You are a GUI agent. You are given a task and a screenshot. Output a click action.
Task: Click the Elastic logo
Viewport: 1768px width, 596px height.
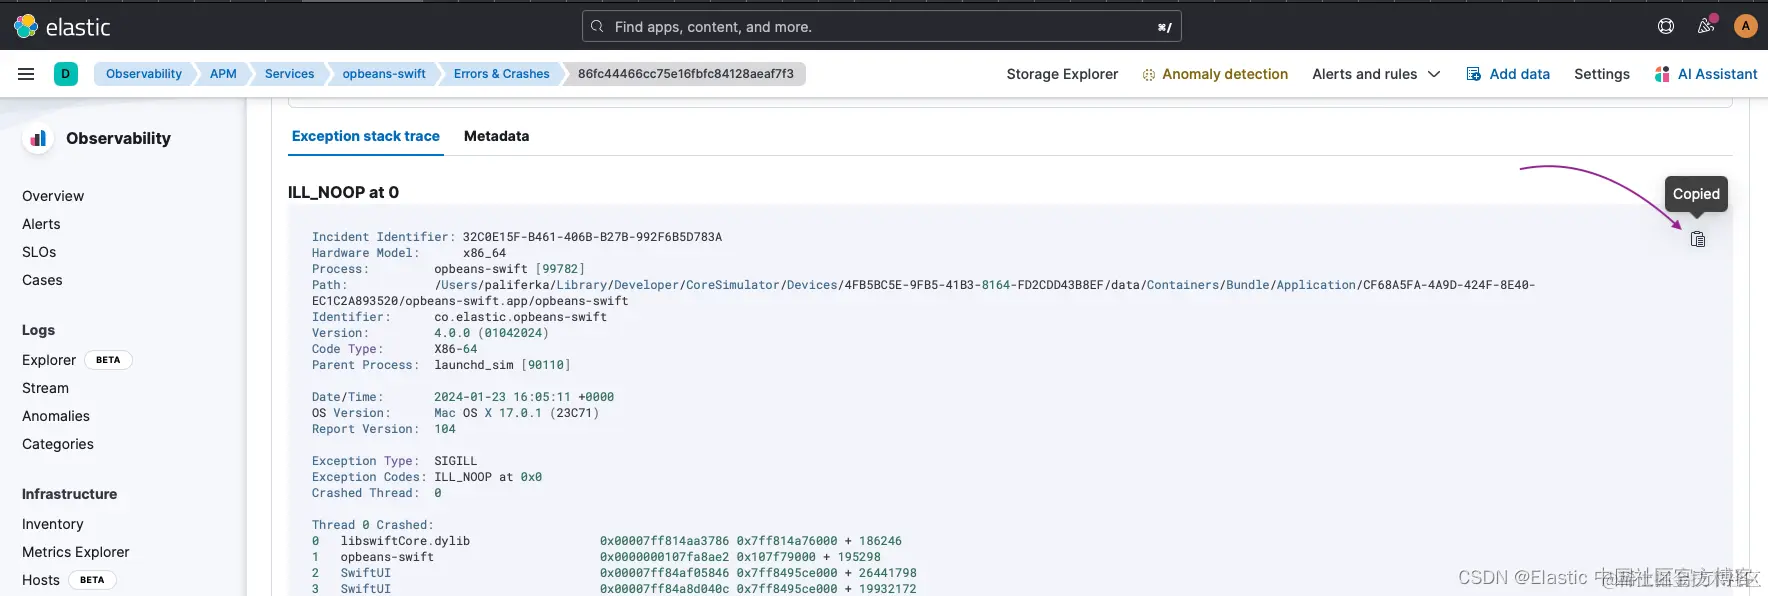62,27
